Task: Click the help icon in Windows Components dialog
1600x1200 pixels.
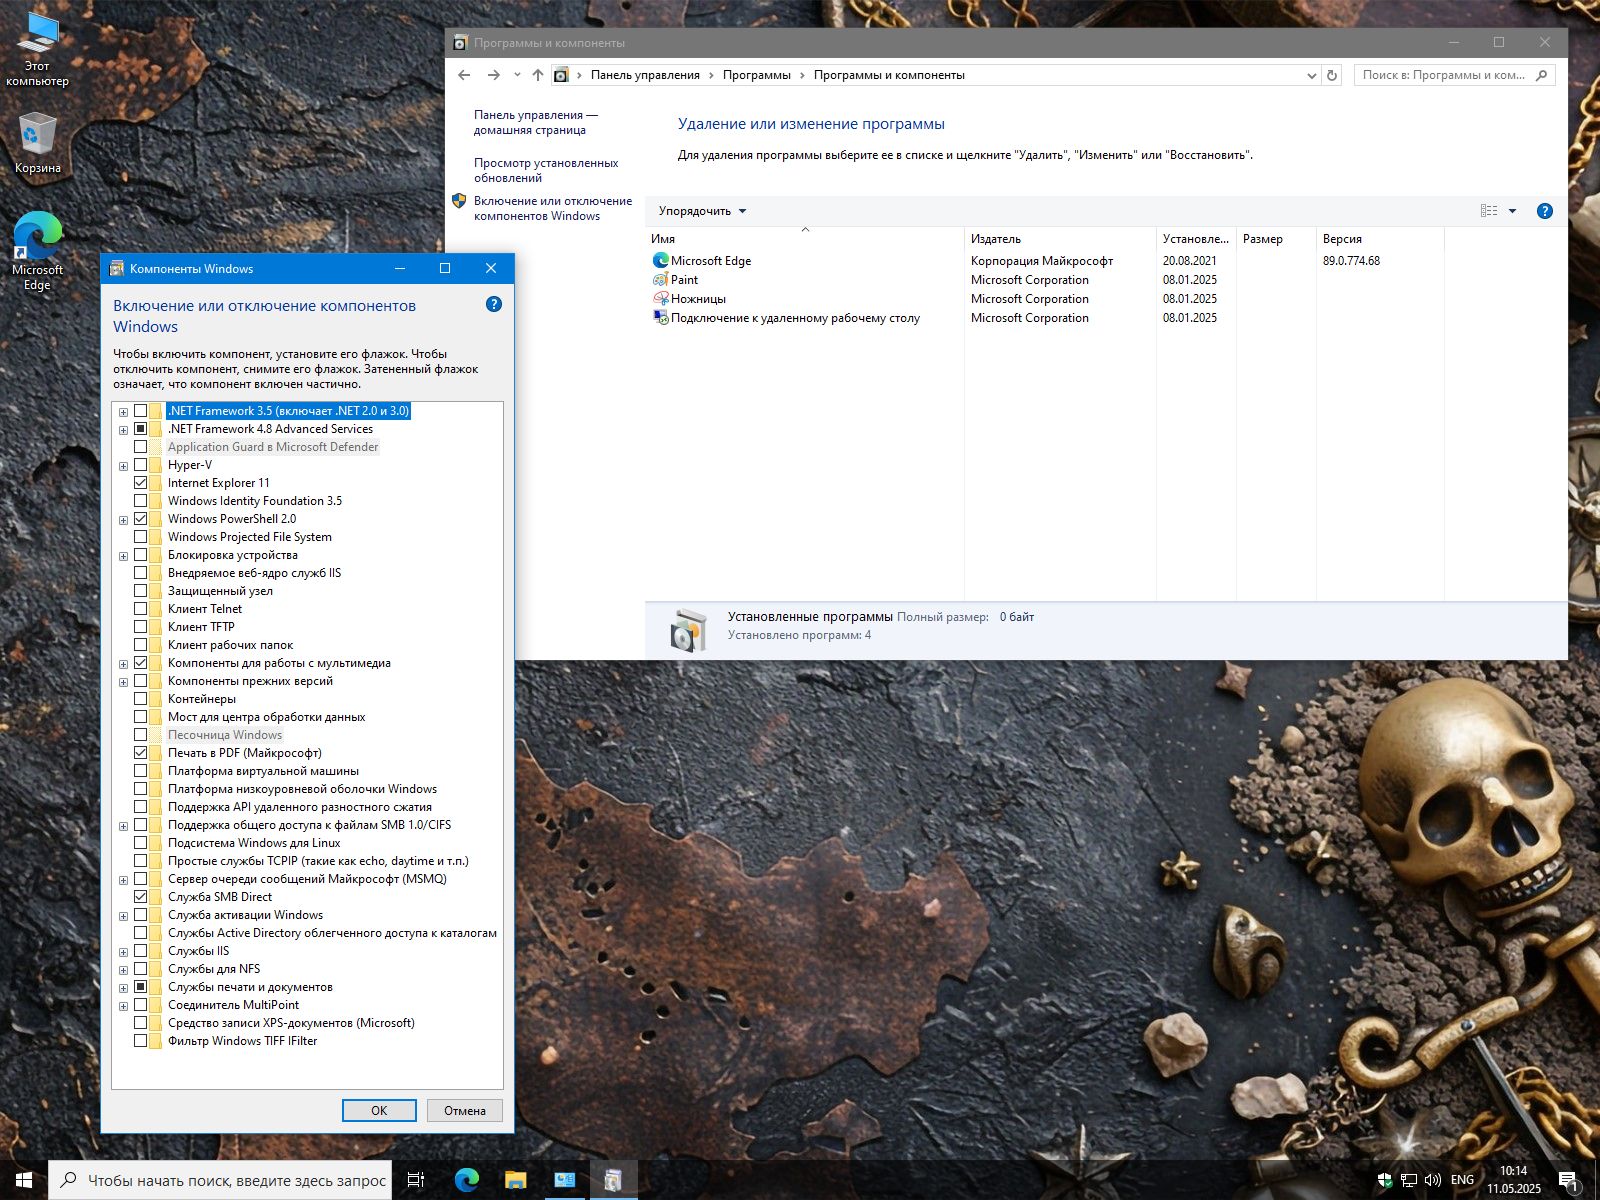Action: [x=493, y=304]
